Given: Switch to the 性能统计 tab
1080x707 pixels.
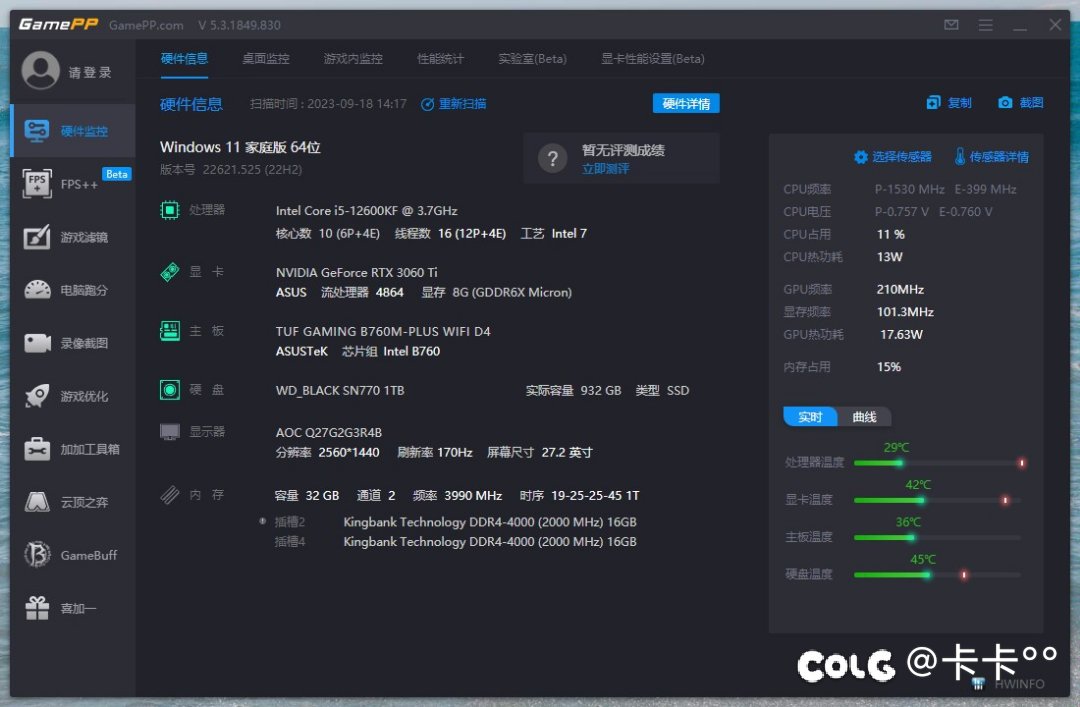Looking at the screenshot, I should [441, 59].
